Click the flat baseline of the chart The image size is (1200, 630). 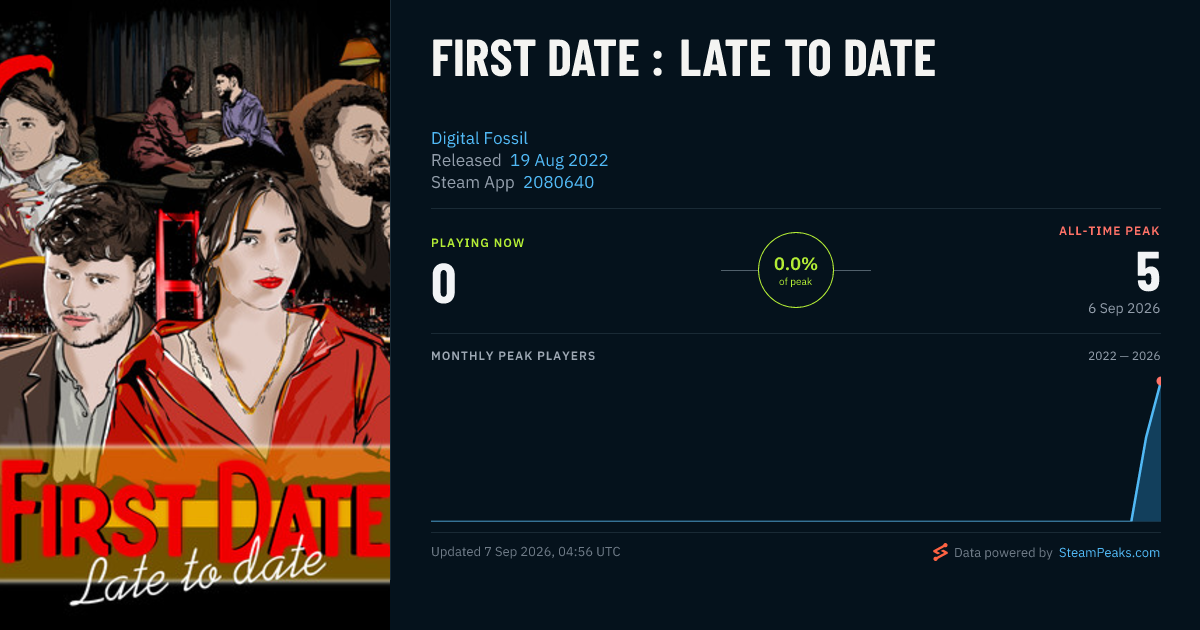(780, 520)
